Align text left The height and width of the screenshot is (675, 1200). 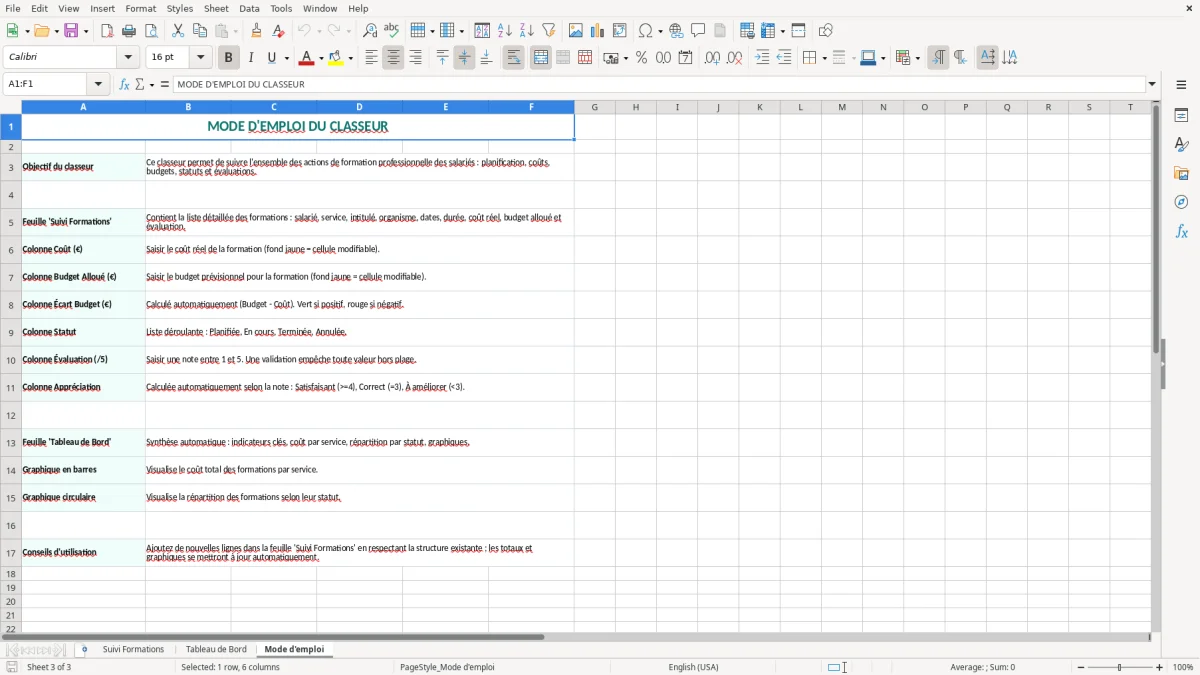[371, 58]
